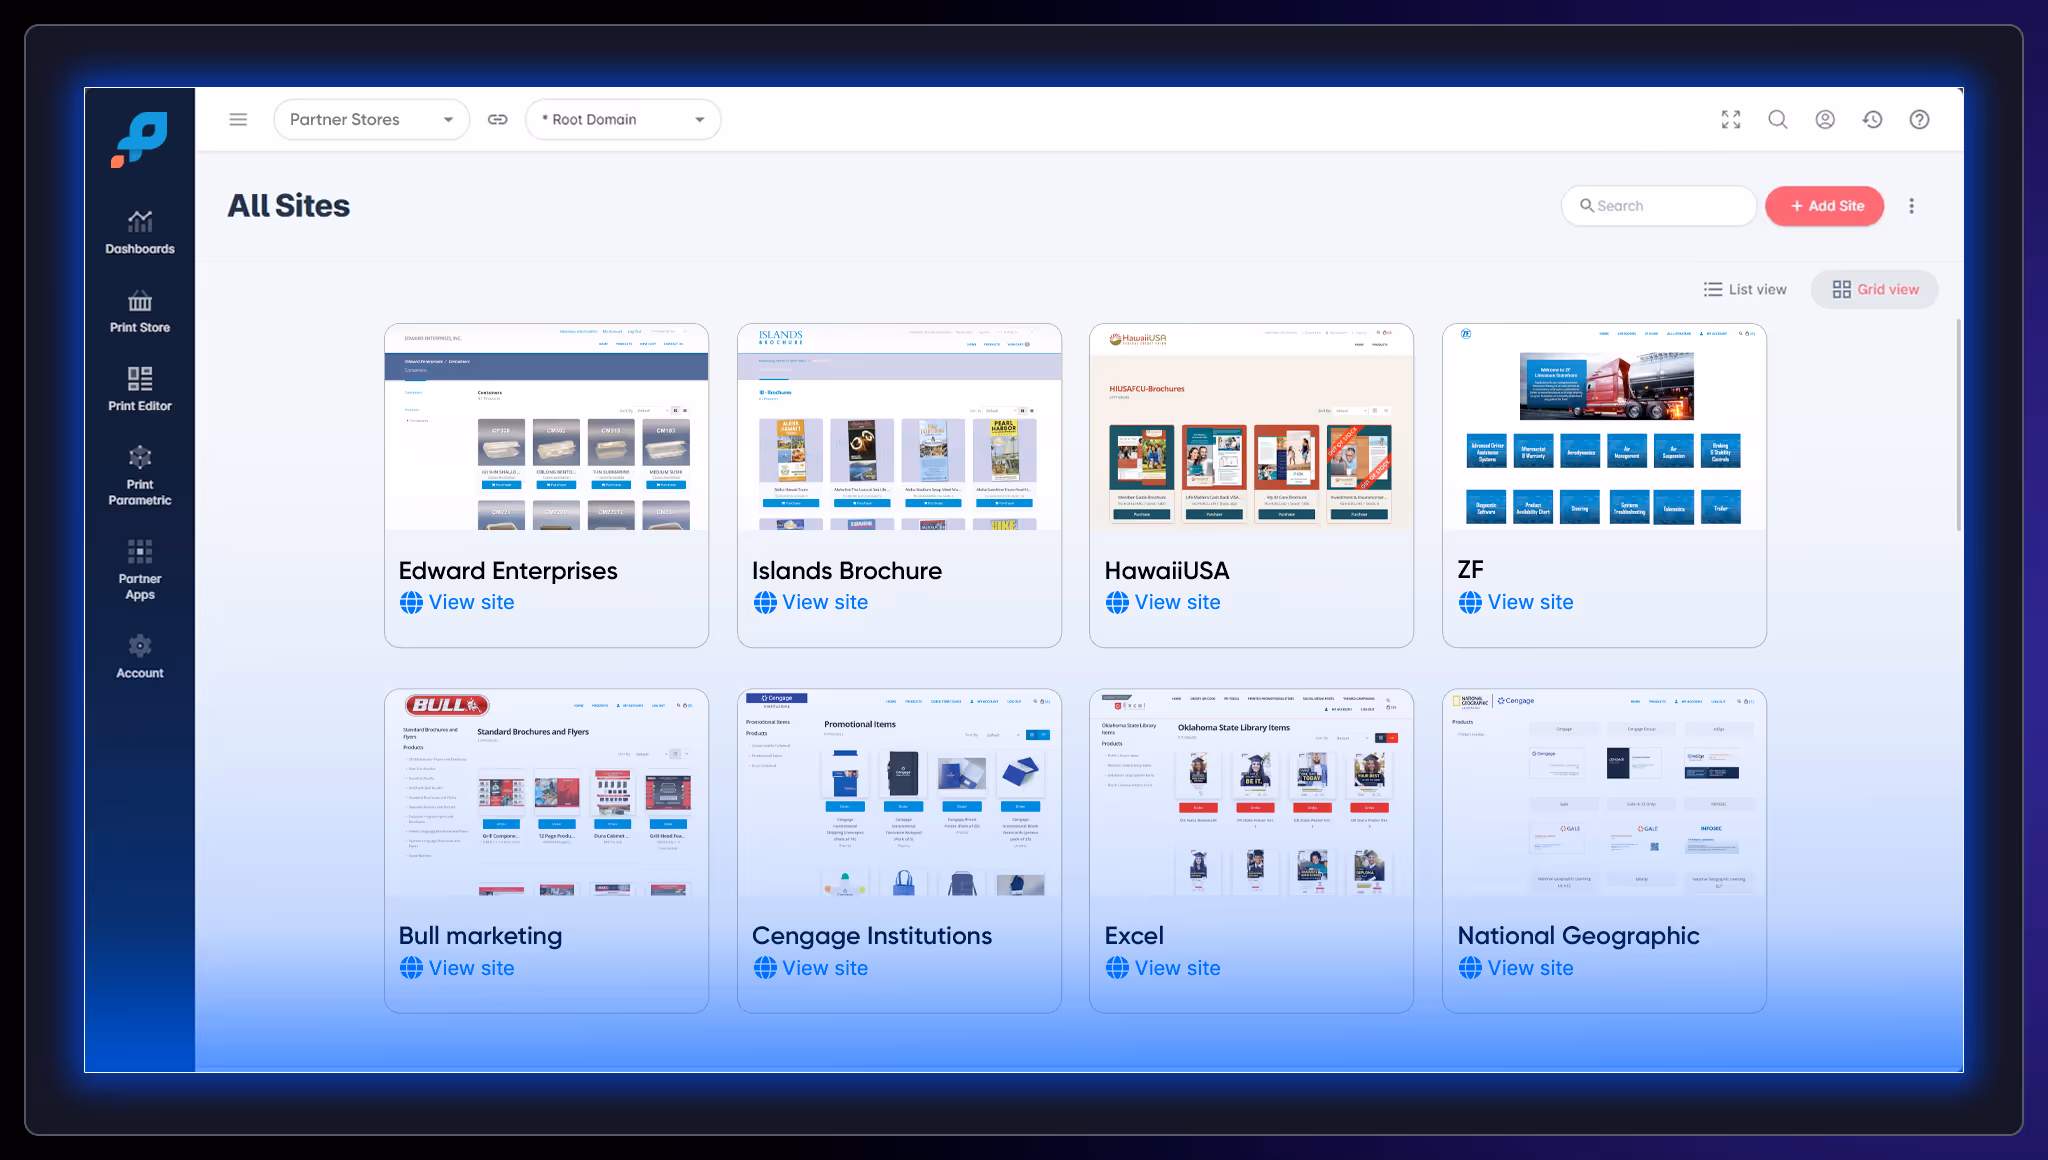The height and width of the screenshot is (1160, 2048).
Task: Select Print Store from the sidebar
Action: point(139,310)
